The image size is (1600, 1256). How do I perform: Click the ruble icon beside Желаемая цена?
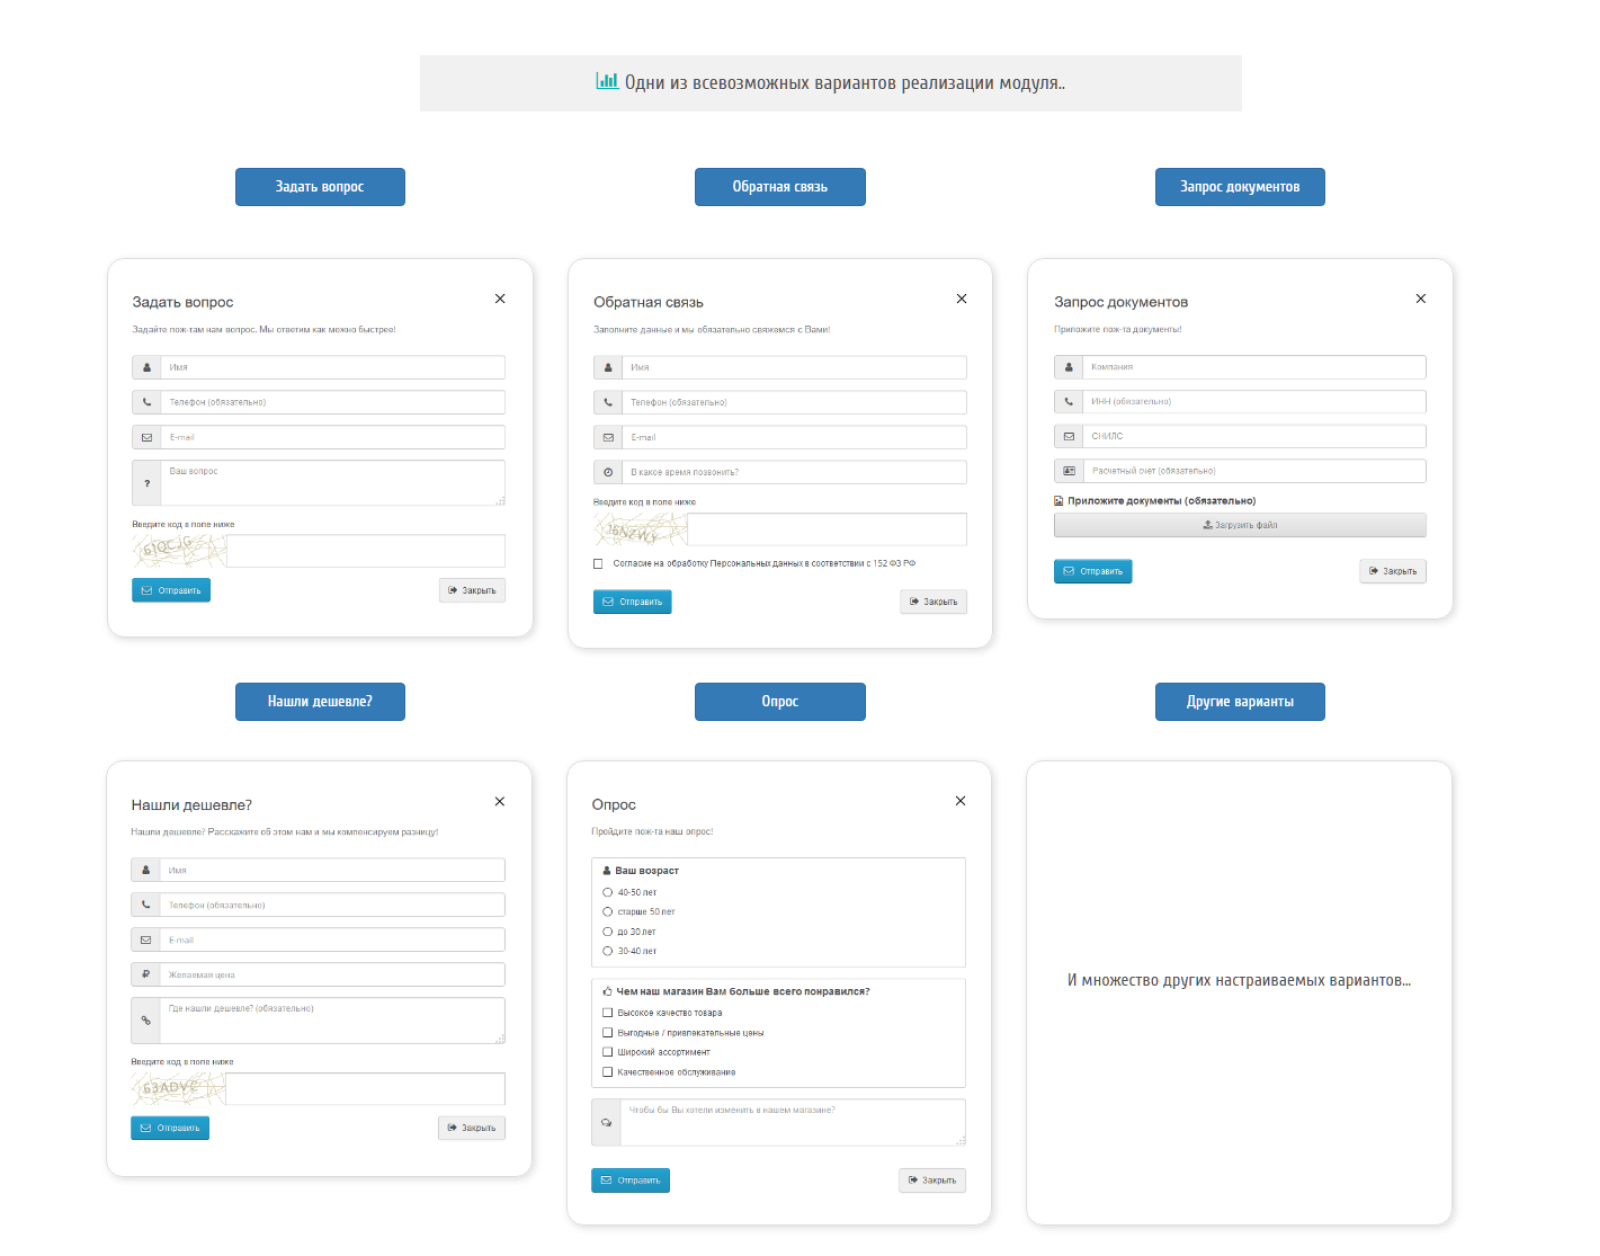click(x=146, y=974)
